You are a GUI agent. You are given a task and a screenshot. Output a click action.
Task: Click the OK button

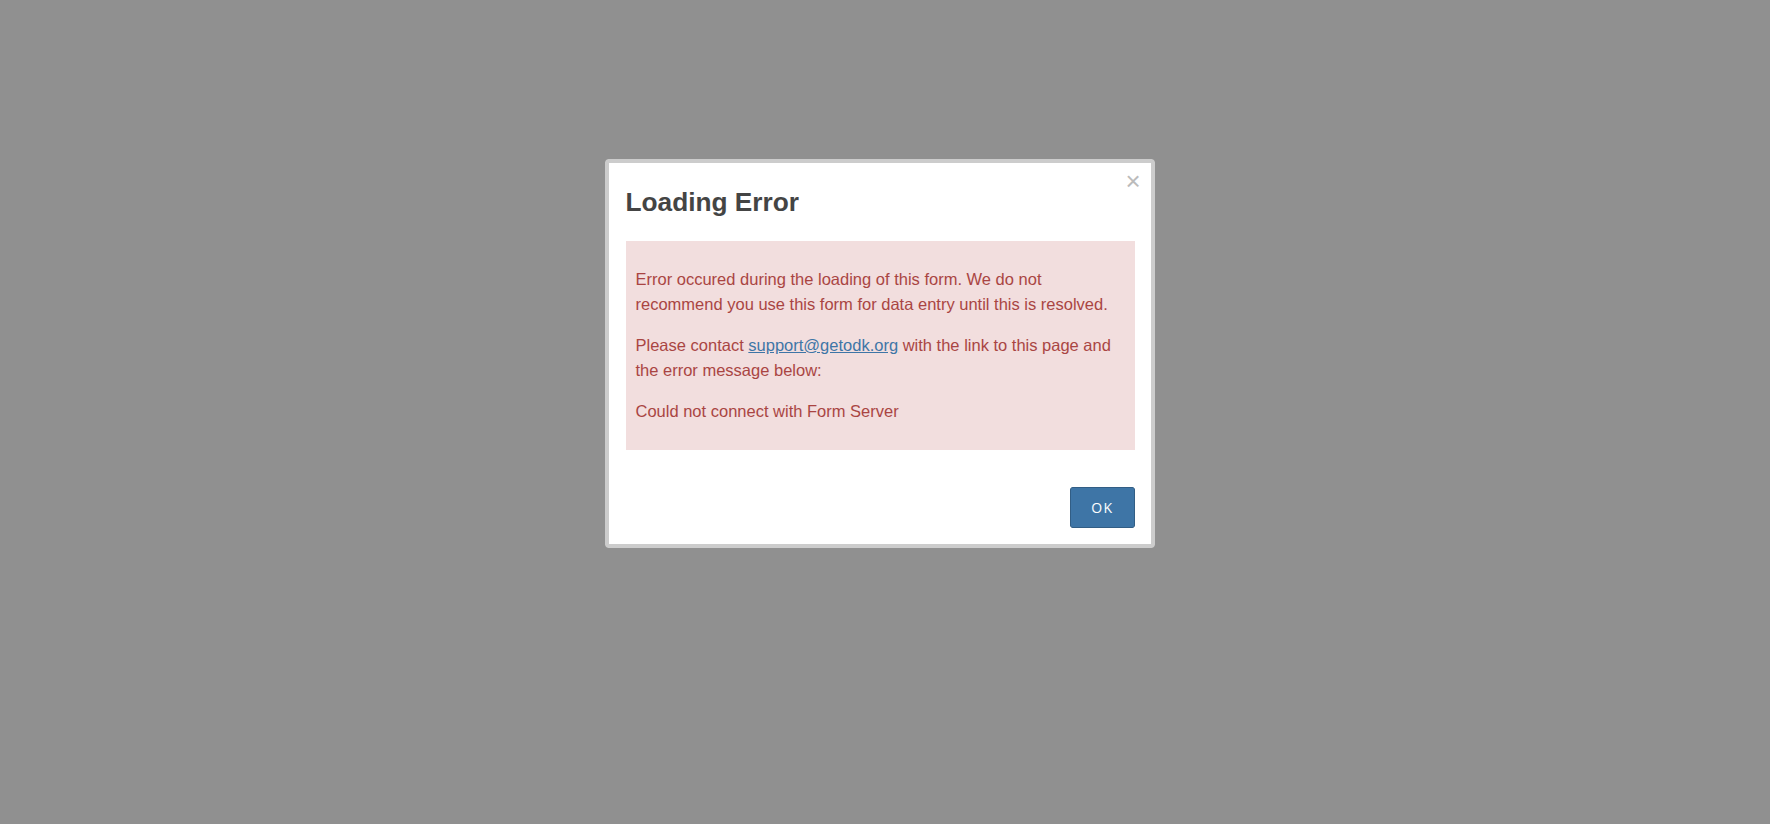click(x=1102, y=507)
